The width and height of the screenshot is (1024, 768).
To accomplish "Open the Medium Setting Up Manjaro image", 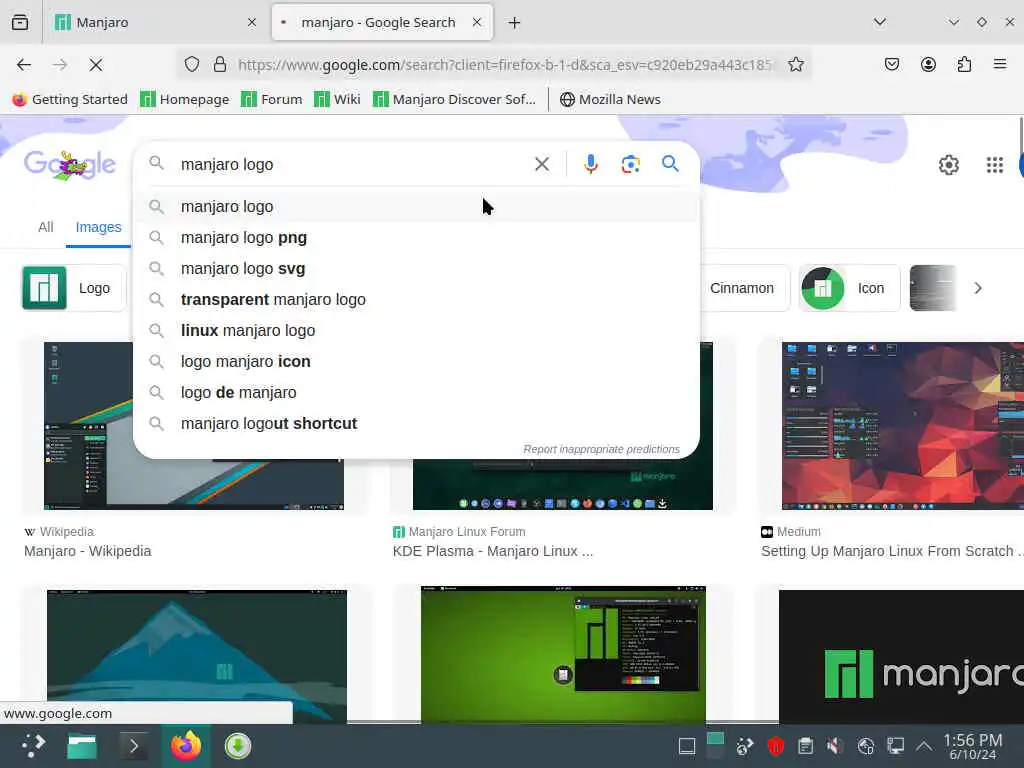I will [903, 425].
